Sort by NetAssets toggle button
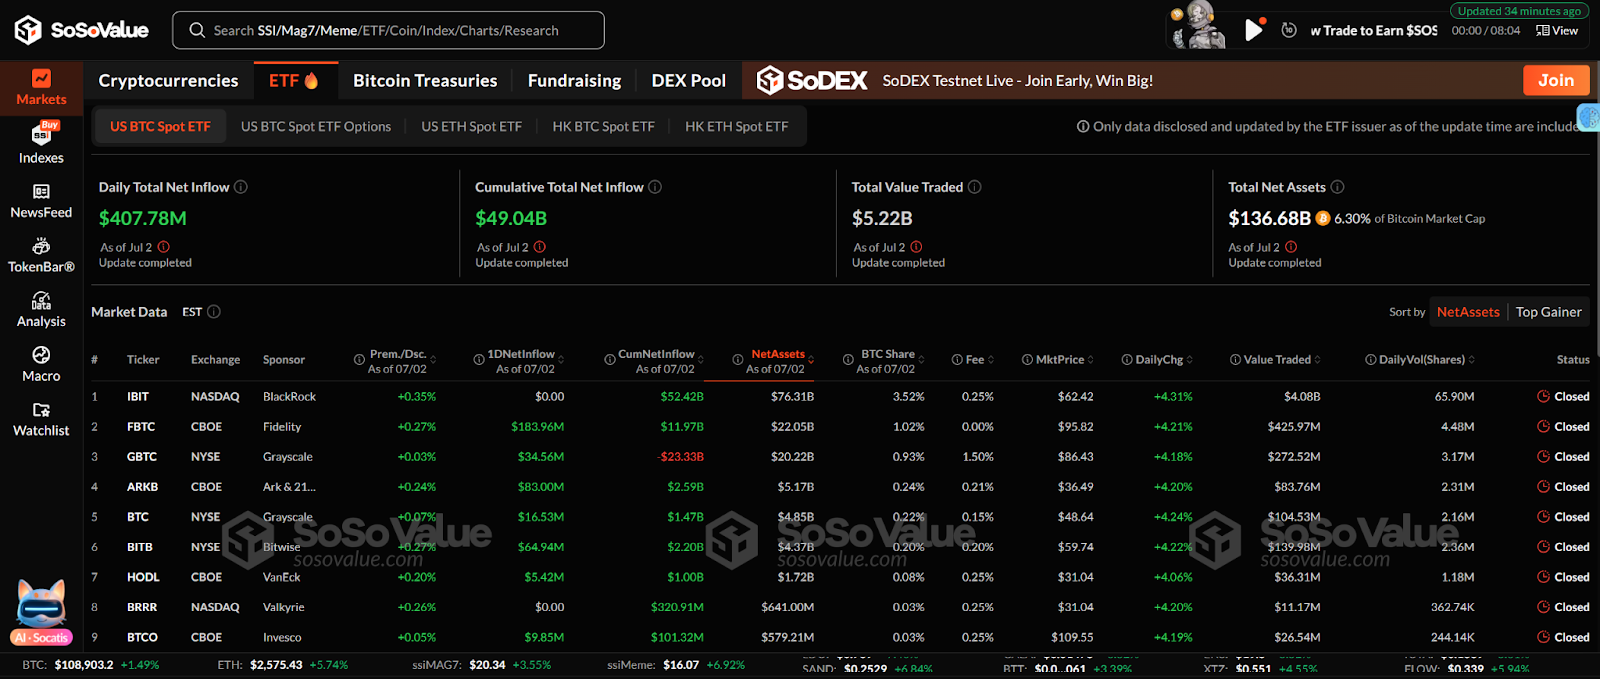1600x679 pixels. 1468,312
